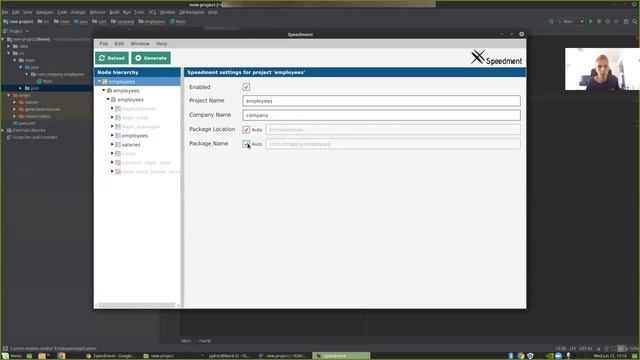Click the Bluetooth icon in system tray
Image resolution: width=640 pixels, height=360 pixels.
pyautogui.click(x=511, y=356)
